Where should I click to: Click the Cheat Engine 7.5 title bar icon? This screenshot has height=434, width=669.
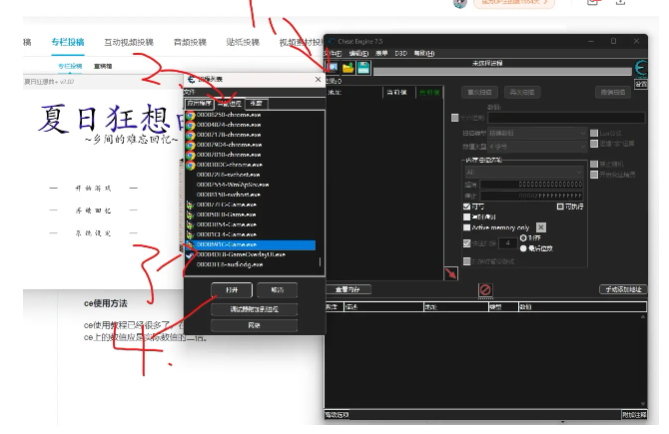pyautogui.click(x=332, y=41)
